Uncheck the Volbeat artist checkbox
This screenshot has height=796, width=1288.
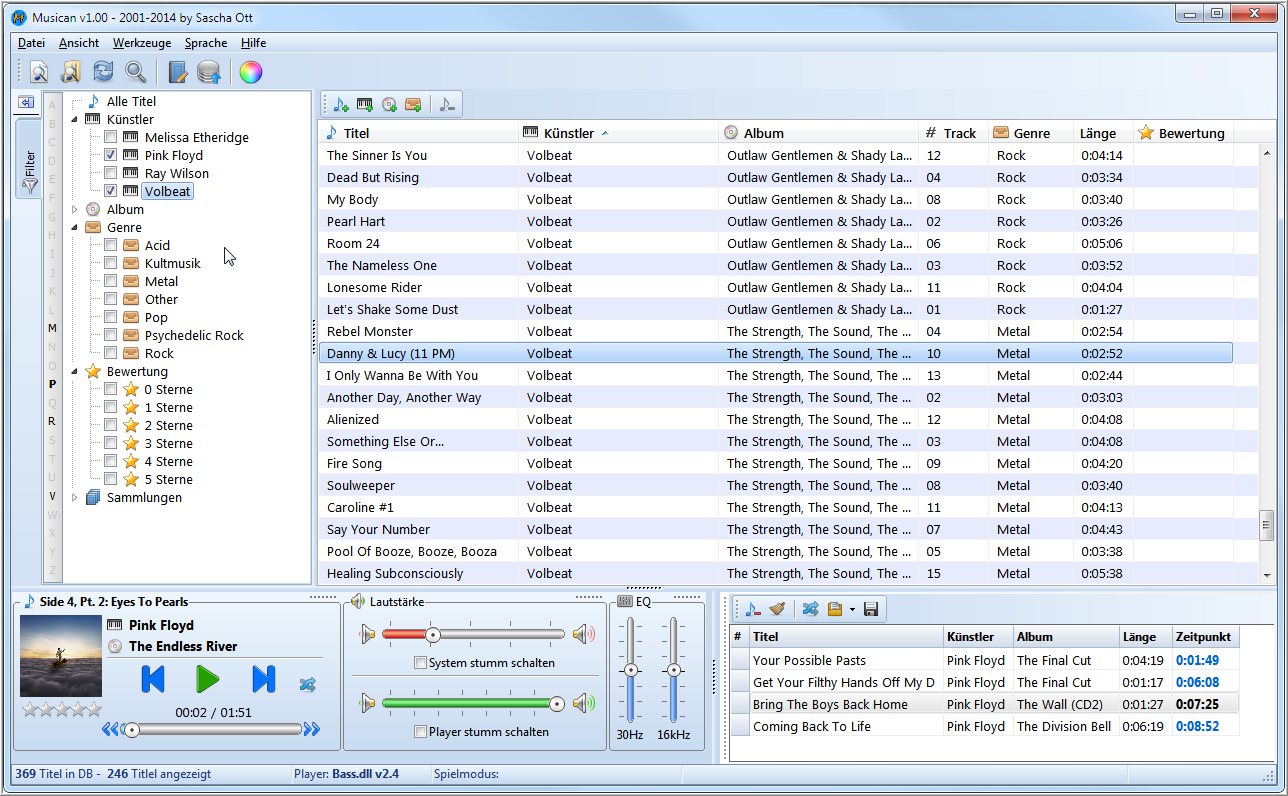pos(111,191)
